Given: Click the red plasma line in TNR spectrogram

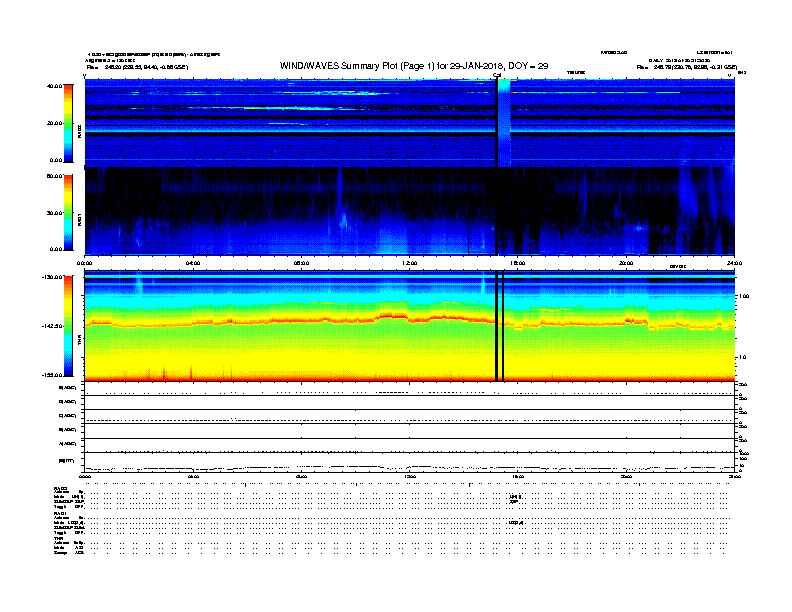Looking at the screenshot, I should click(x=409, y=321).
